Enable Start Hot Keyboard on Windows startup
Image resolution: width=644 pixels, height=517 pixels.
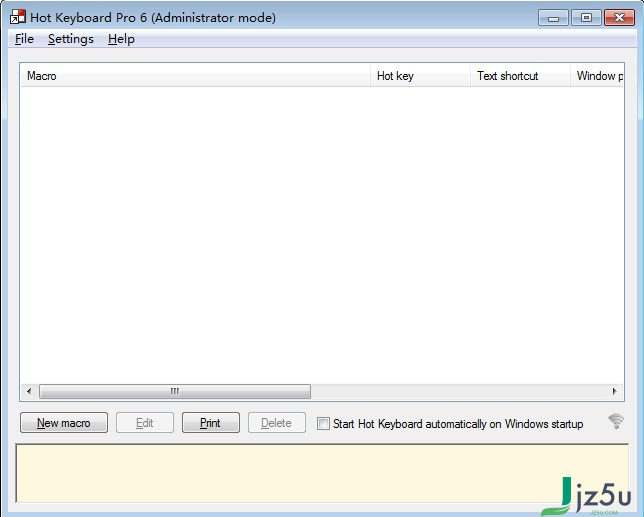323,423
